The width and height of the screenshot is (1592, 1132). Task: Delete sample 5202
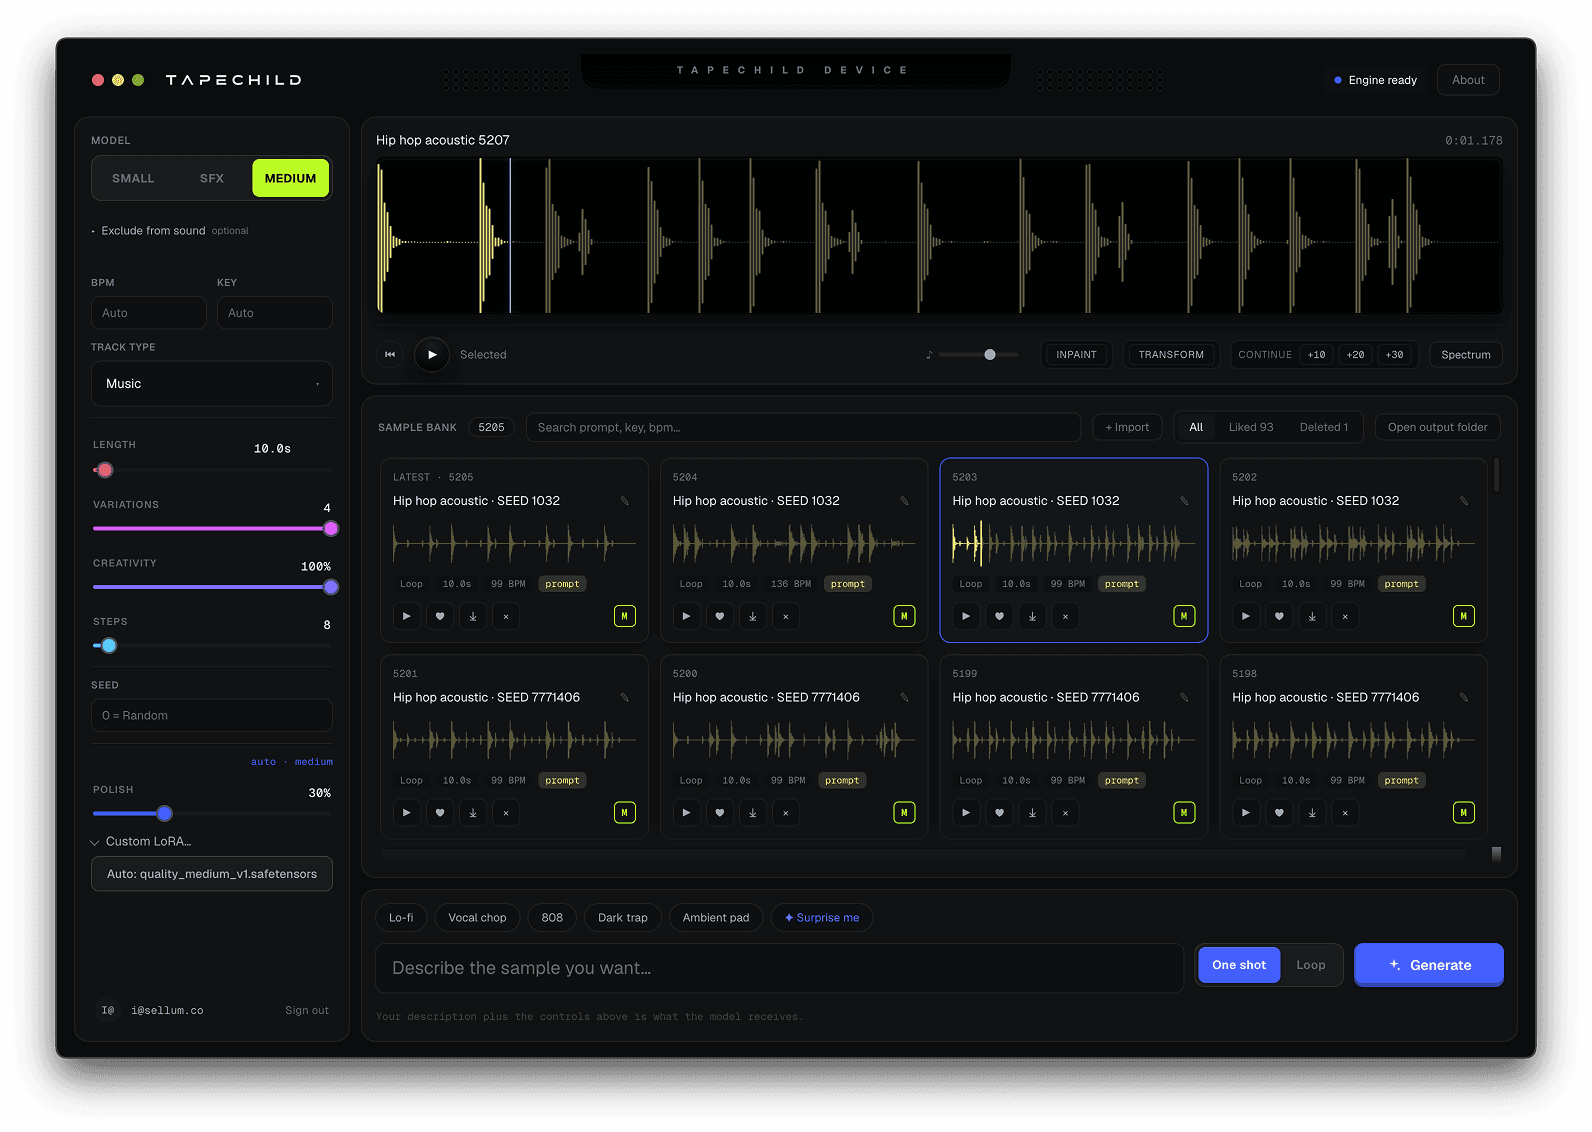(x=1345, y=616)
